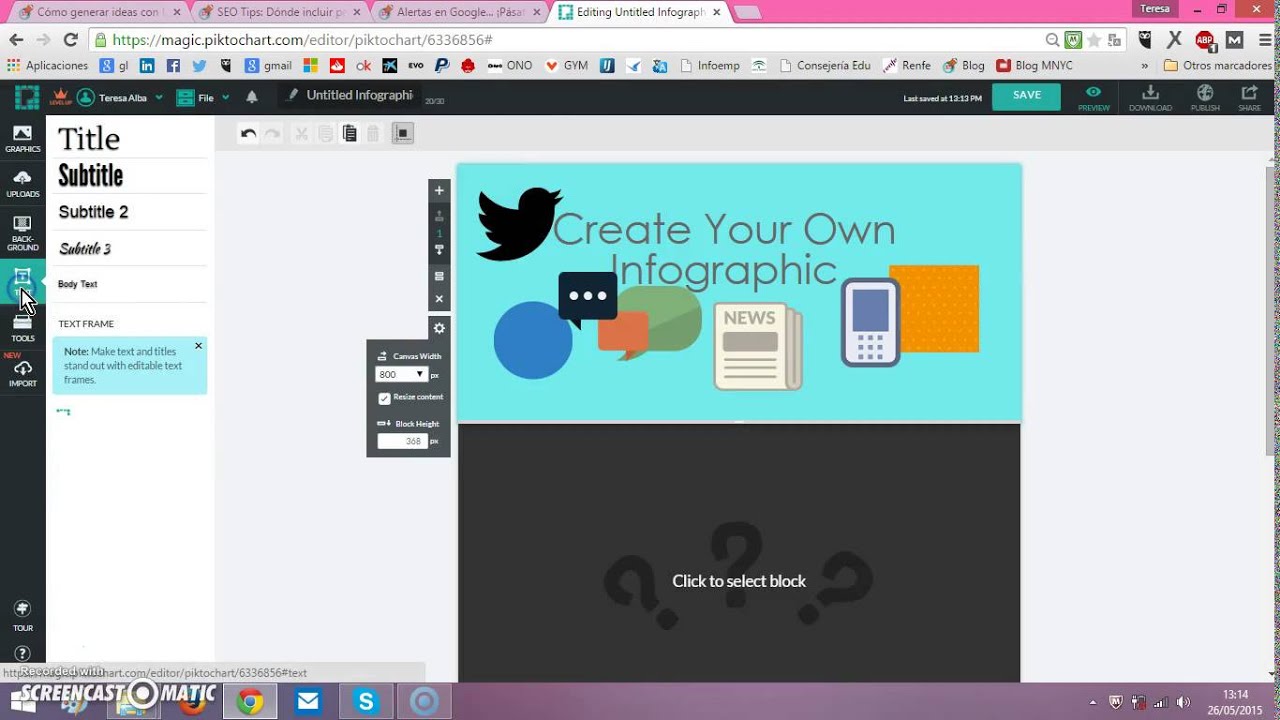
Task: Delete selected element with trash icon
Action: pos(373,133)
